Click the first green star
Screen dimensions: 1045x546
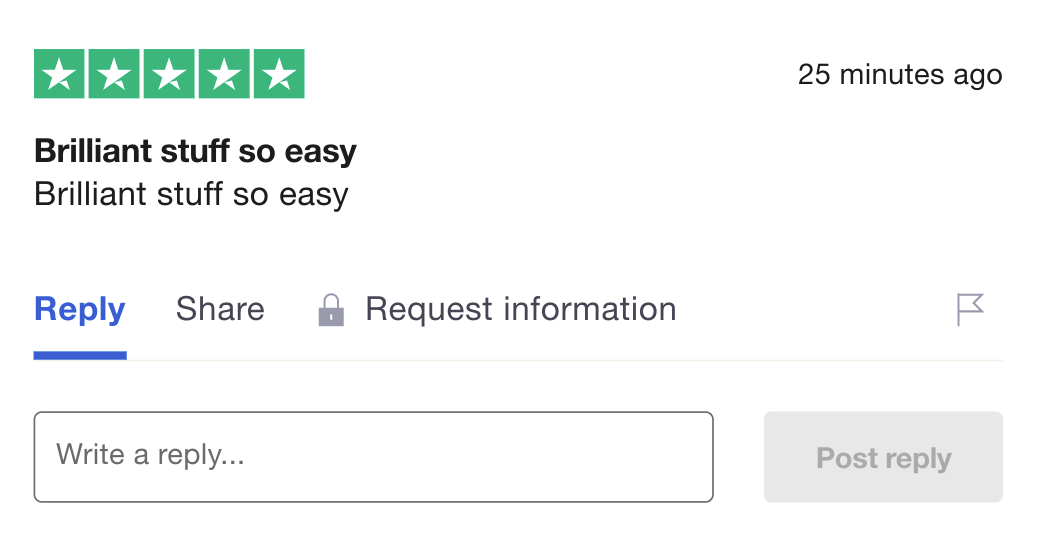coord(60,74)
